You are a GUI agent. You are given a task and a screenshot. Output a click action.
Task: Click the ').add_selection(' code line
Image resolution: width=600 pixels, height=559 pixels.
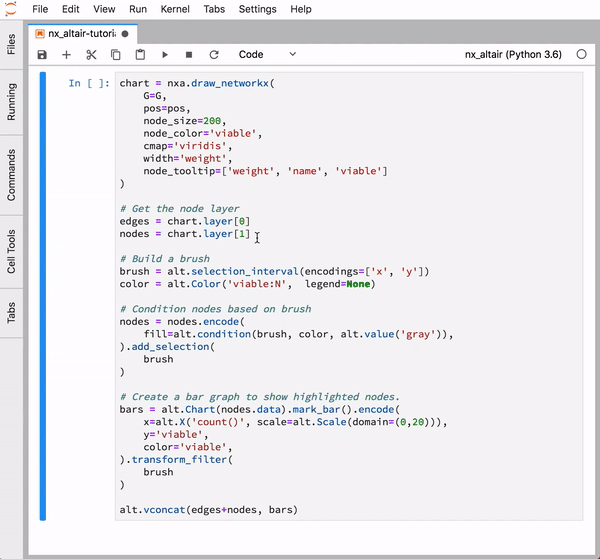(167, 347)
